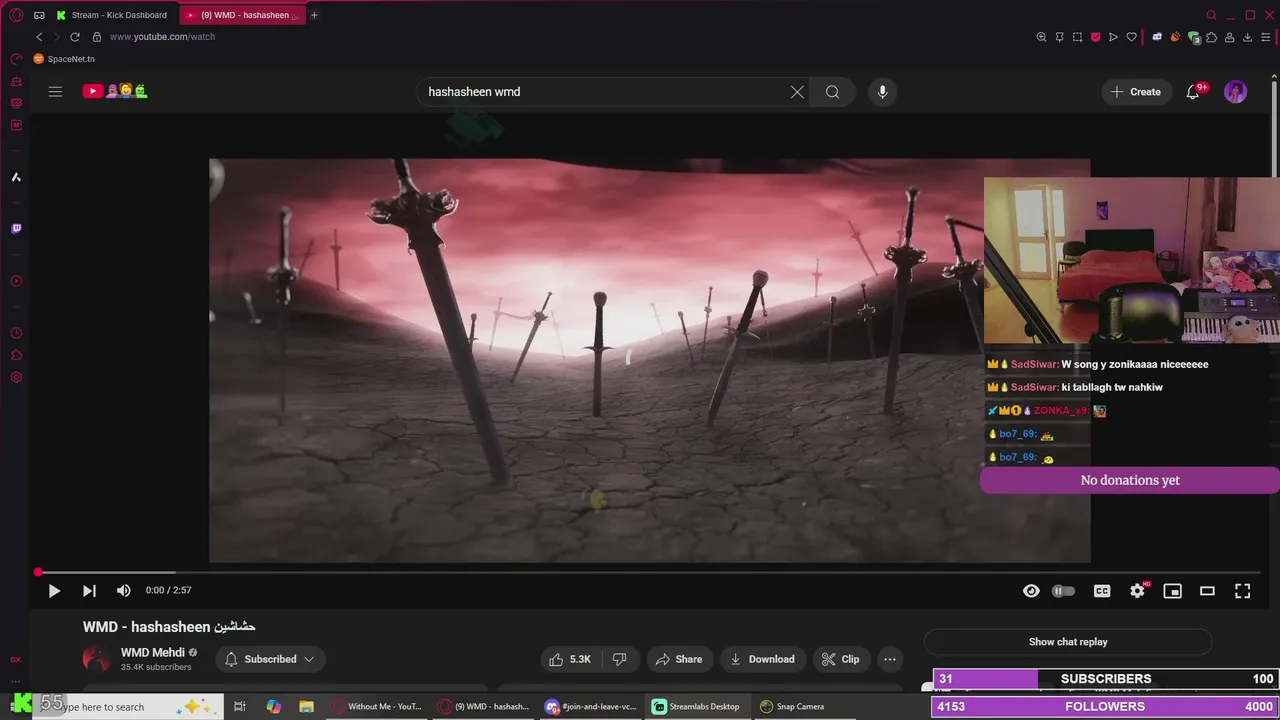The width and height of the screenshot is (1280, 720).
Task: Toggle the eye icon in player controls
Action: coord(1031,591)
